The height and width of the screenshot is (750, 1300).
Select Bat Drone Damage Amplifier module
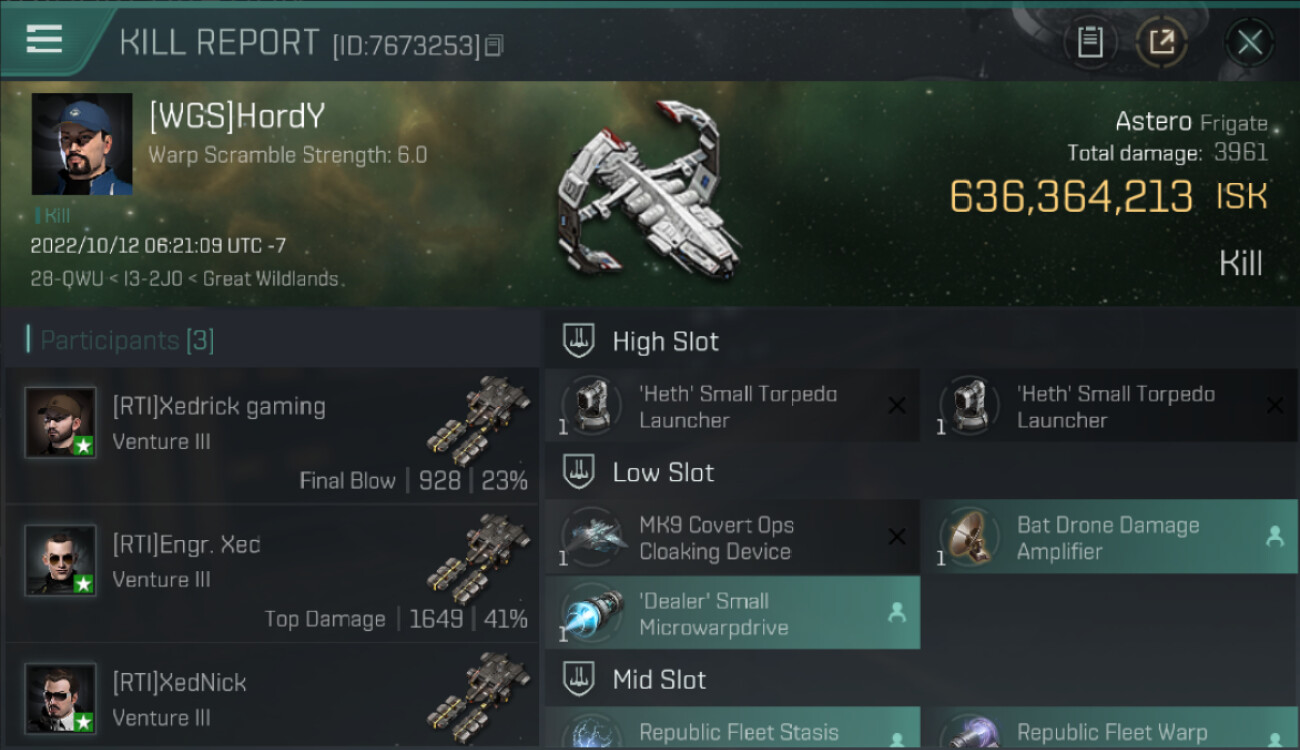coord(1109,538)
